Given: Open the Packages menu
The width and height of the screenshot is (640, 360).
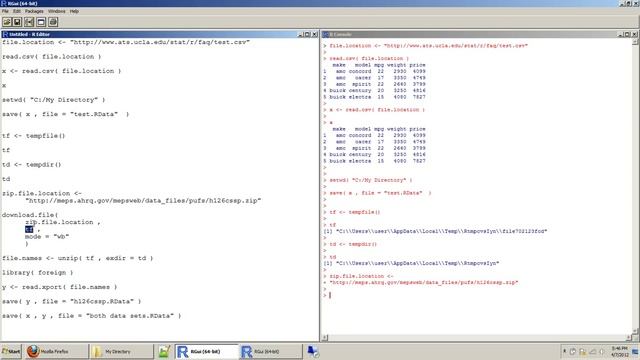Looking at the screenshot, I should (34, 11).
